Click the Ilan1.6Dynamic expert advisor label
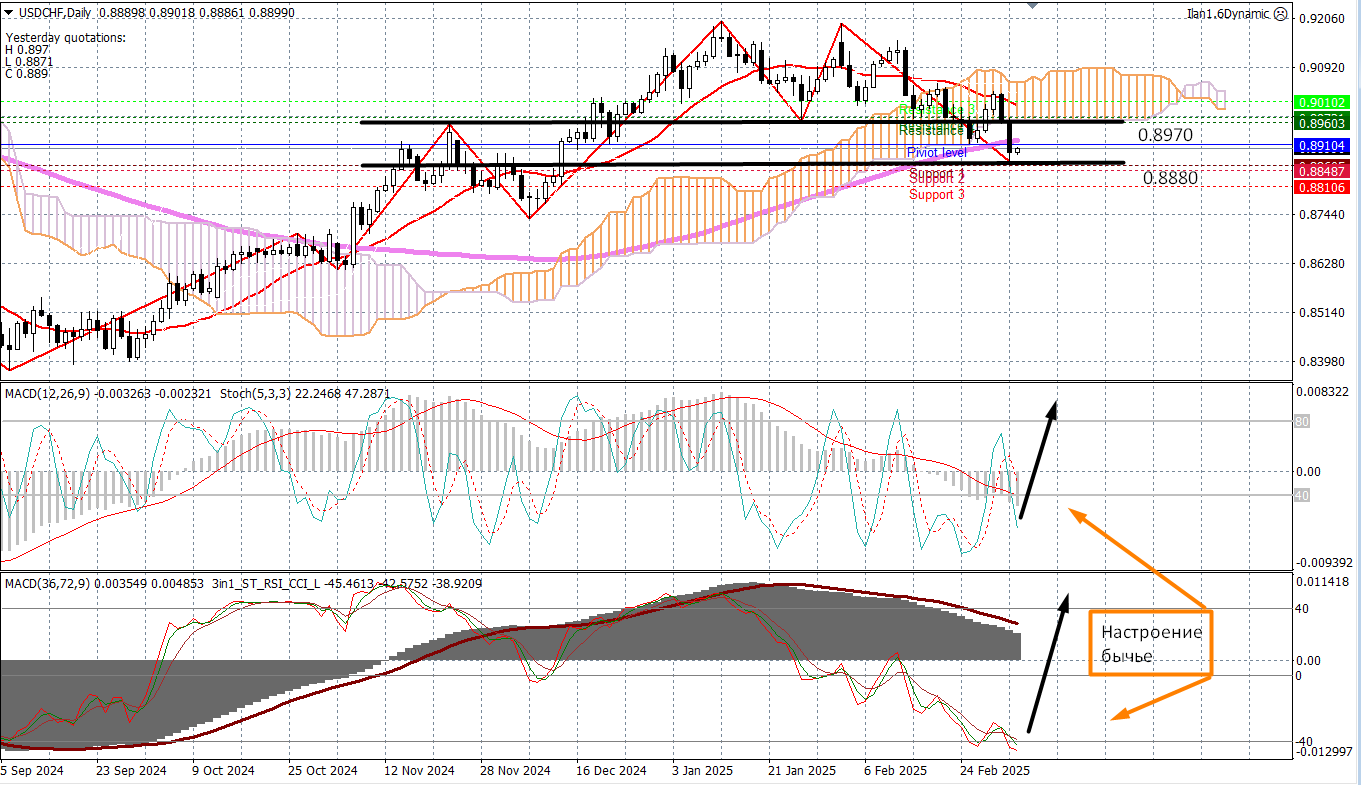1361x785 pixels. (1227, 14)
